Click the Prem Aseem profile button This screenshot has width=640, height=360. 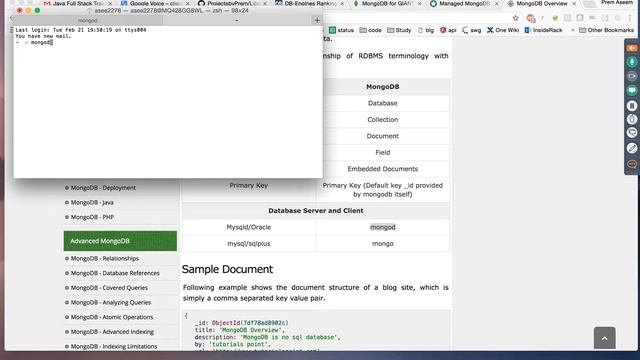(x=617, y=2)
